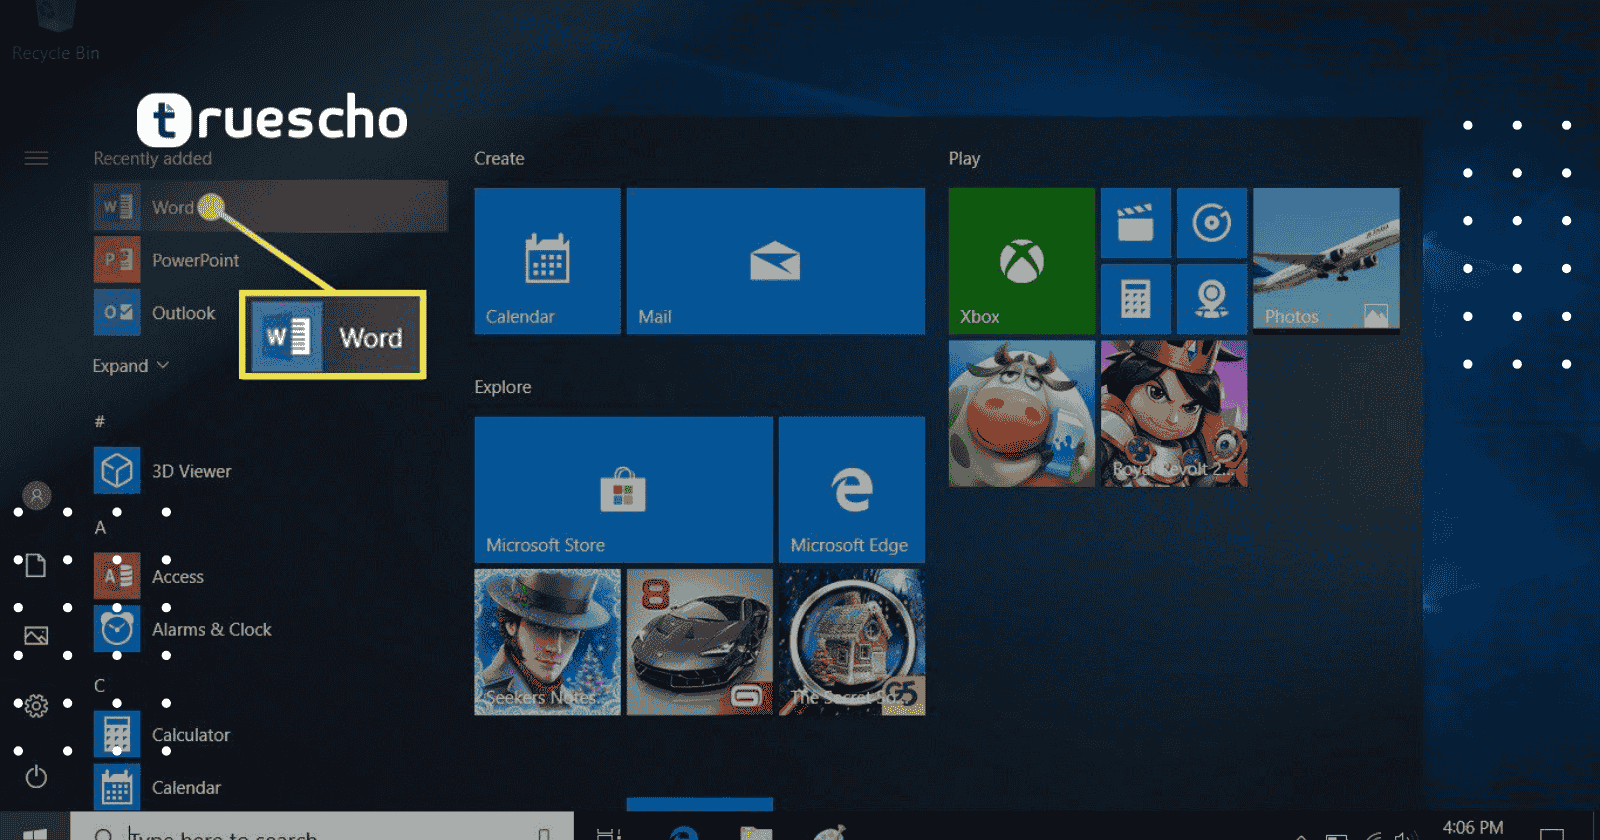Open Settings via the gear icon
The height and width of the screenshot is (840, 1600).
[36, 706]
